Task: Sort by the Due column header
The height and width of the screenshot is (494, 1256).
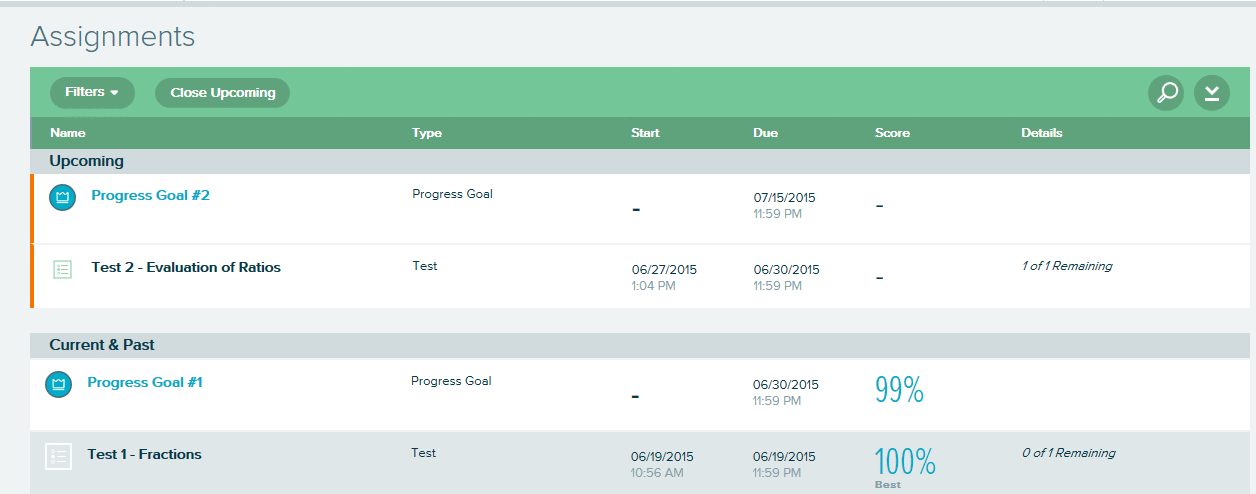Action: pyautogui.click(x=766, y=133)
